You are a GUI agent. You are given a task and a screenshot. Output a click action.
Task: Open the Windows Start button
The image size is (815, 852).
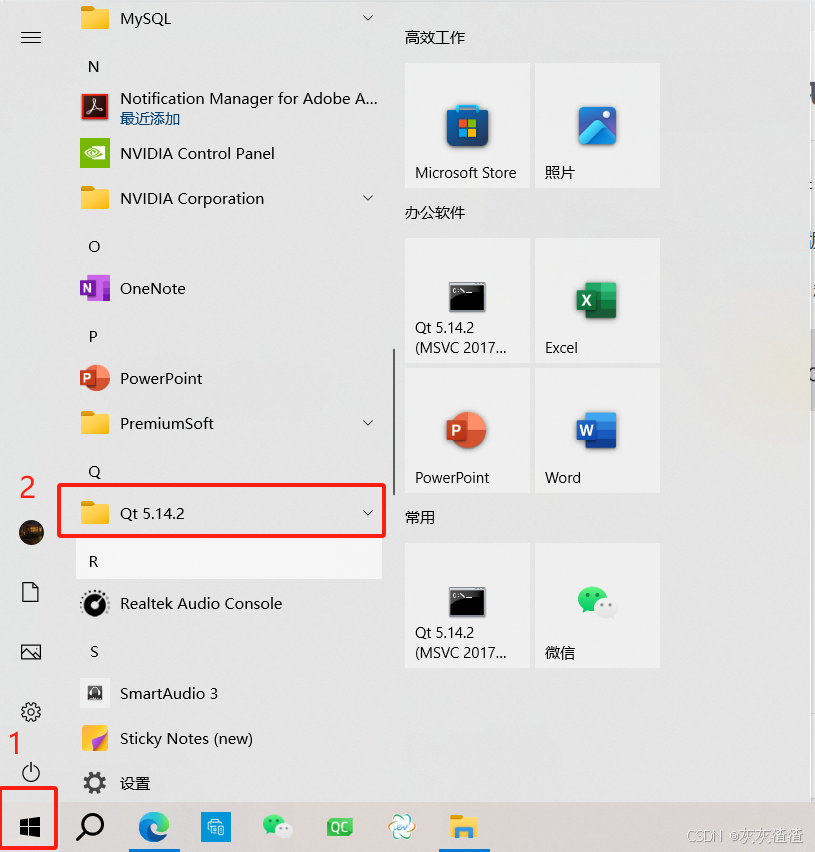point(29,827)
